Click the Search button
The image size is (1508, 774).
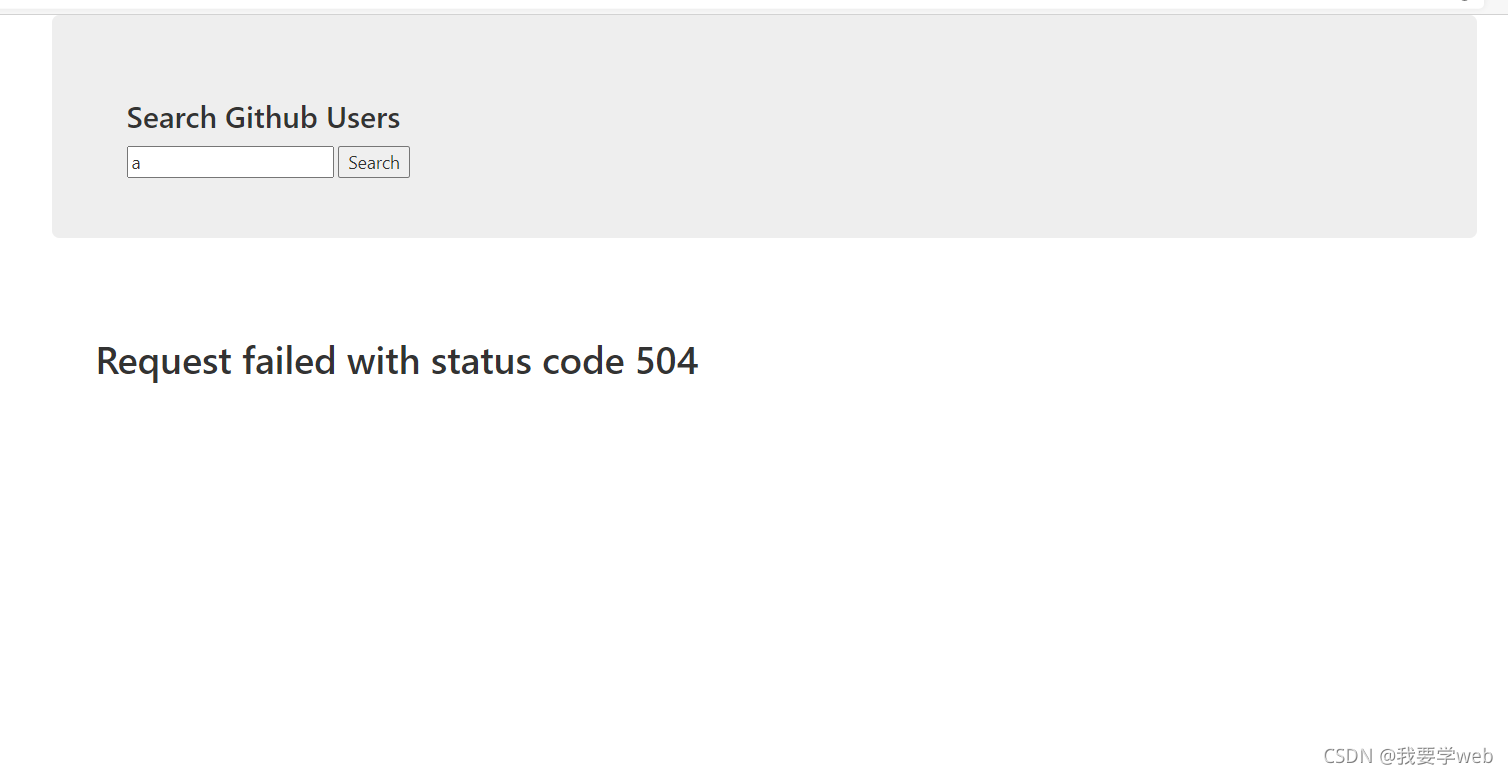click(x=373, y=162)
